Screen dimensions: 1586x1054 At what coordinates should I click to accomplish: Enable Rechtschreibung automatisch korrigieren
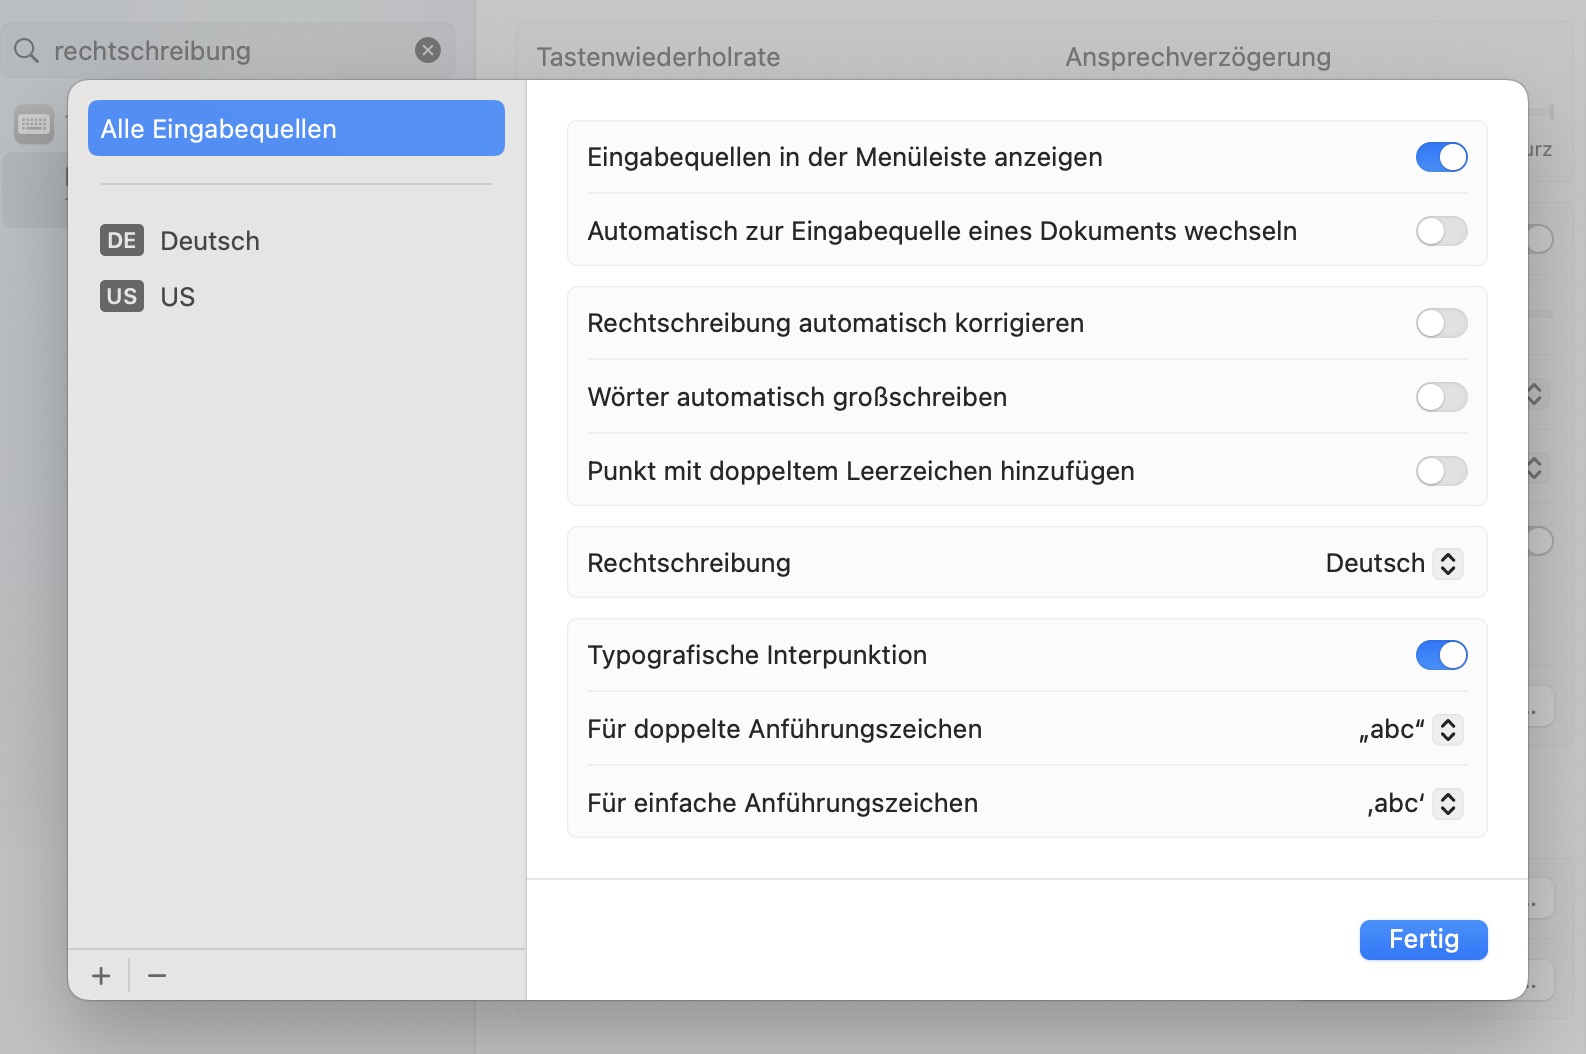[x=1441, y=323]
